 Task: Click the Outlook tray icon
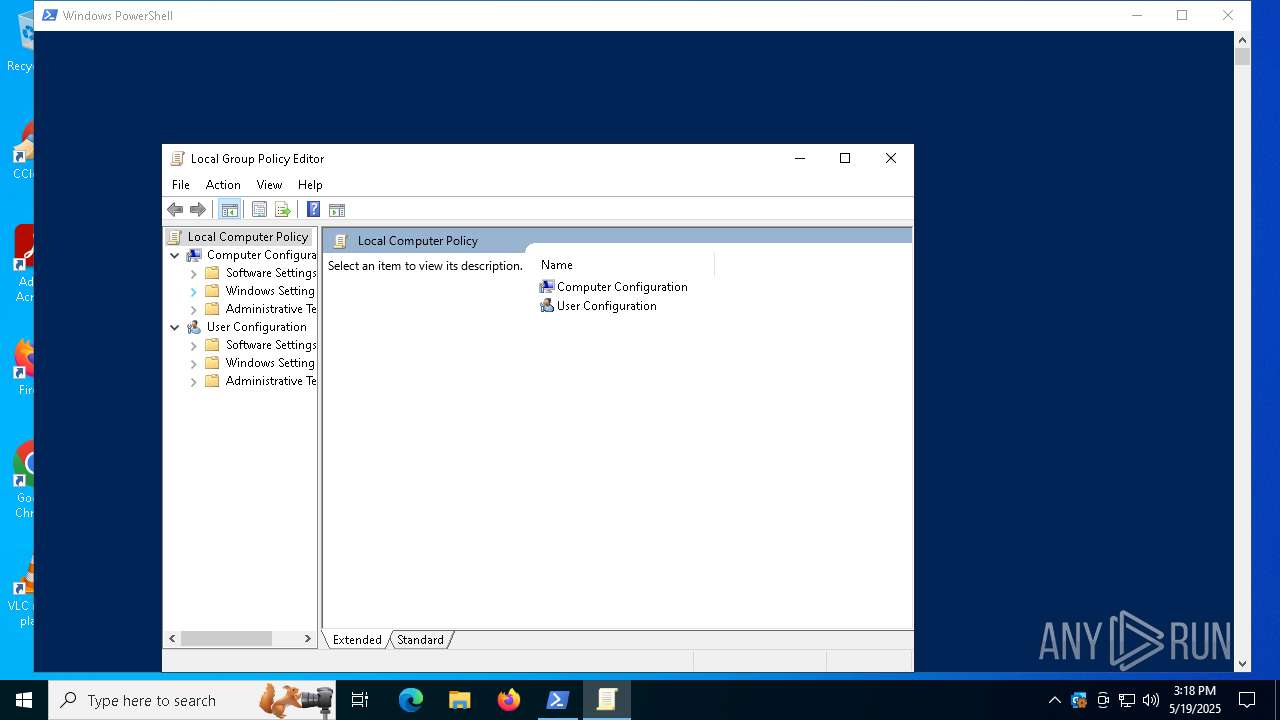[1079, 700]
